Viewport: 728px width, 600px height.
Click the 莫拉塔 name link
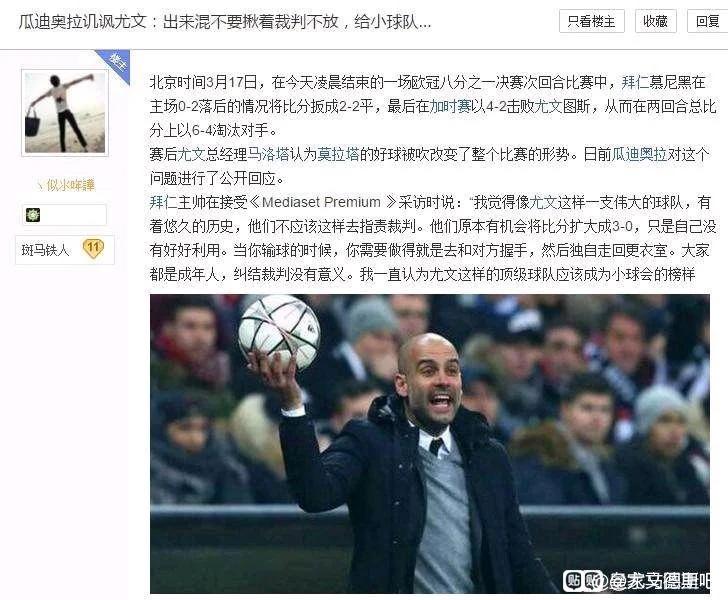coord(338,154)
